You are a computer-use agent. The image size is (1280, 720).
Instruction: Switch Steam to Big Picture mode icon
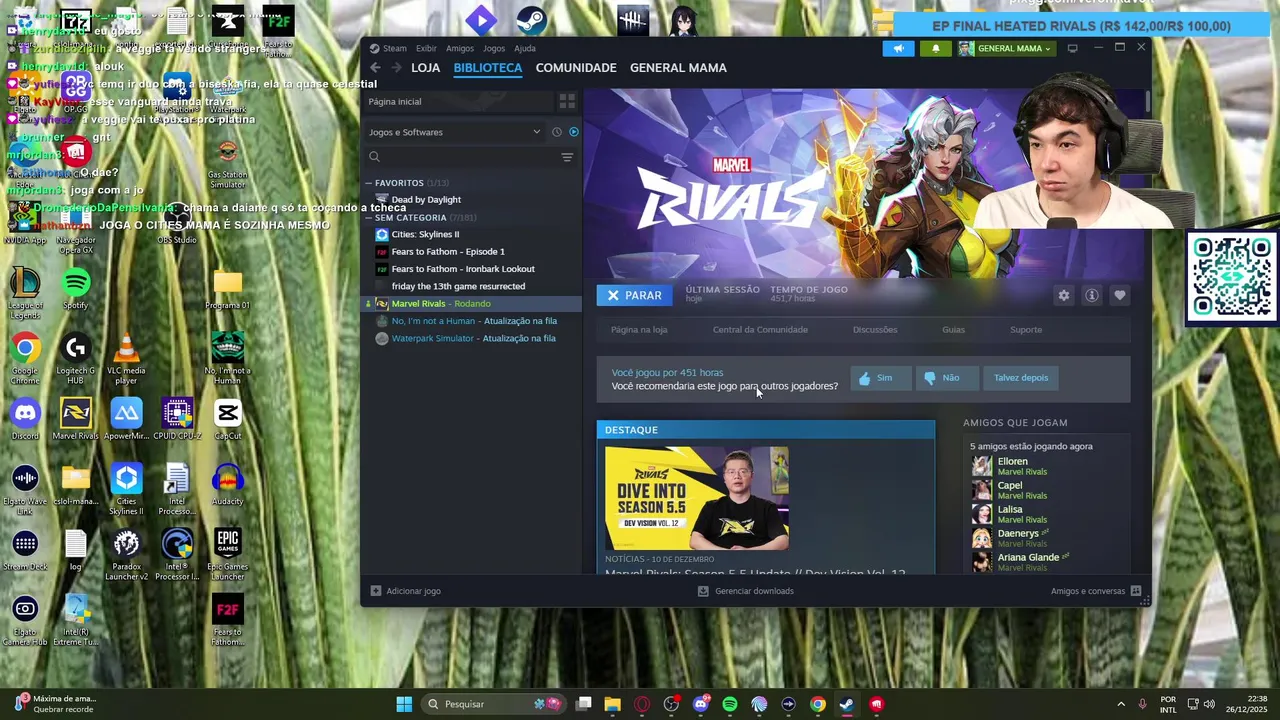point(1072,48)
